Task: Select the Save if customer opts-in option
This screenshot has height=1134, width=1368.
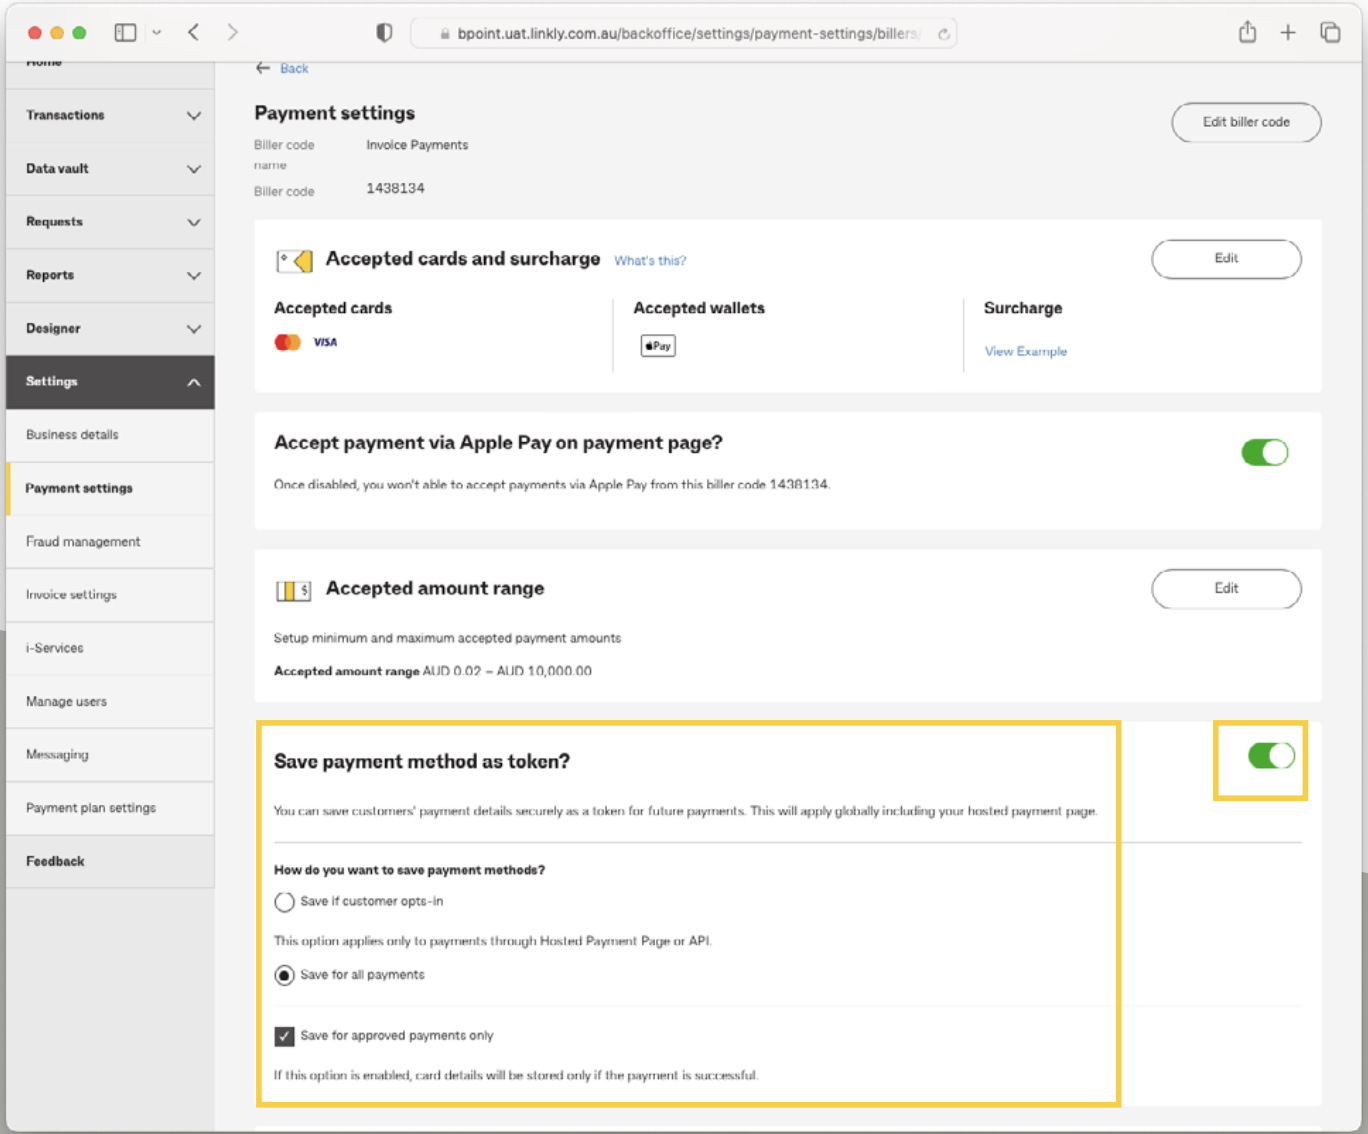Action: pos(284,902)
